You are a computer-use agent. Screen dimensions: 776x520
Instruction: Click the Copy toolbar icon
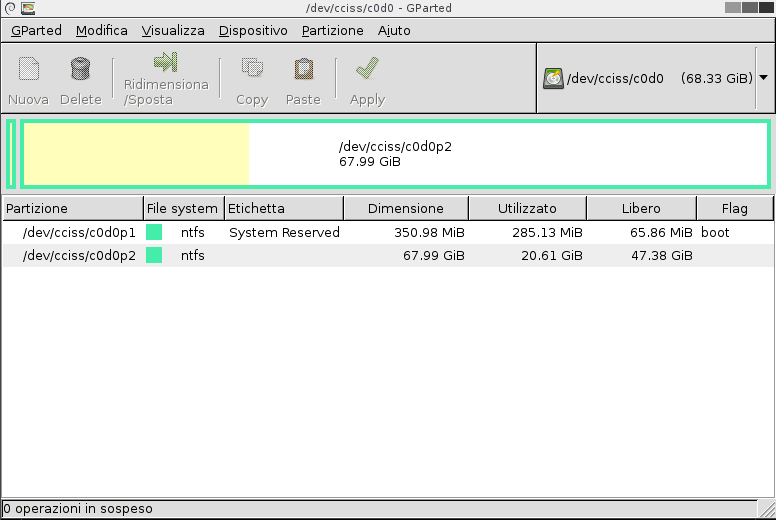click(x=252, y=70)
